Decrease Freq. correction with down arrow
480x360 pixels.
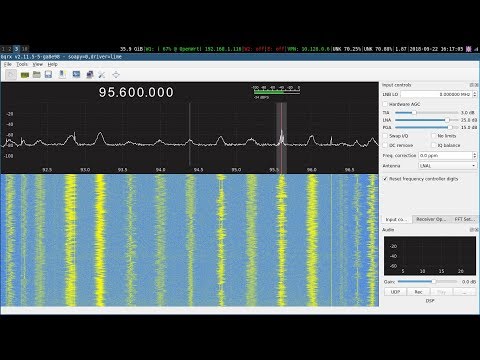(475, 157)
